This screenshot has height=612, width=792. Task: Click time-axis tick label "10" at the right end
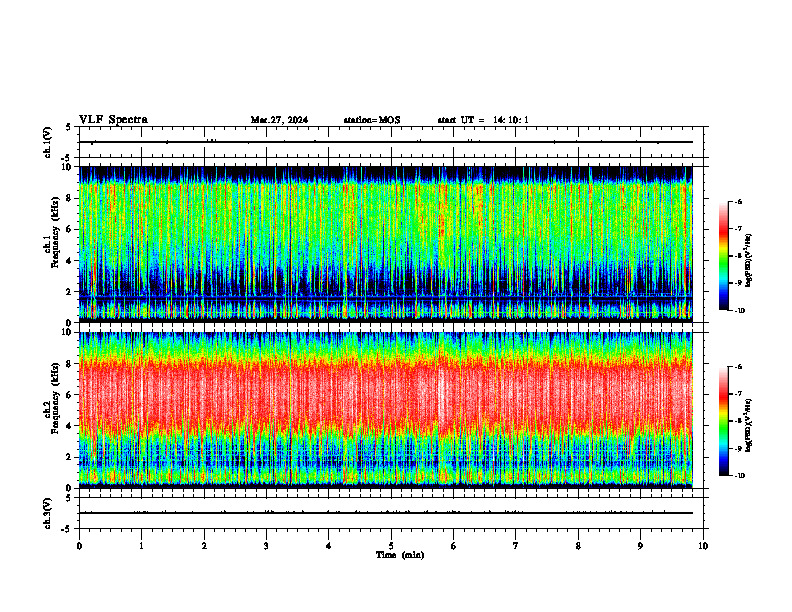click(703, 546)
